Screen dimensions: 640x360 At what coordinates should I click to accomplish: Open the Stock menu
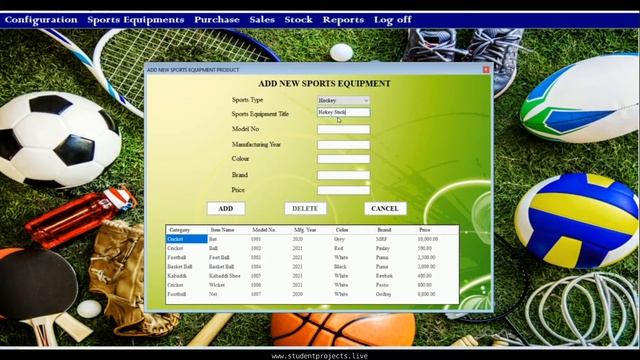(298, 20)
